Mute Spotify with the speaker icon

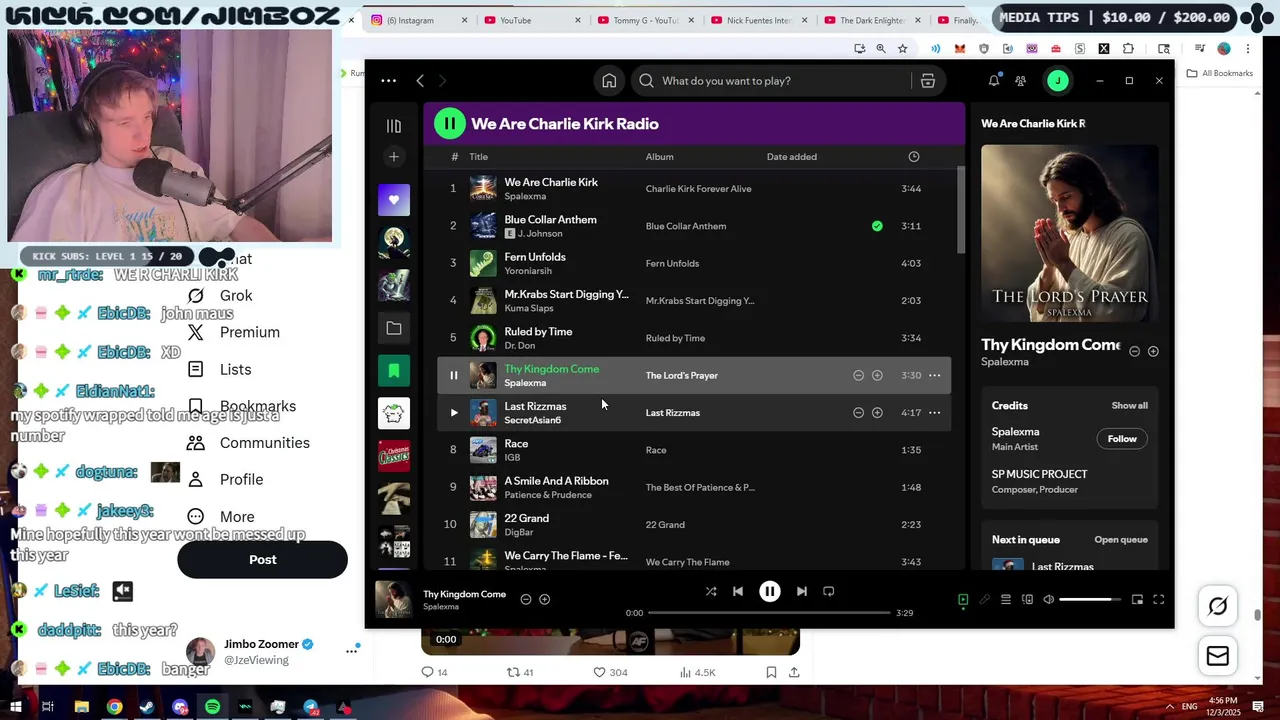[1048, 600]
